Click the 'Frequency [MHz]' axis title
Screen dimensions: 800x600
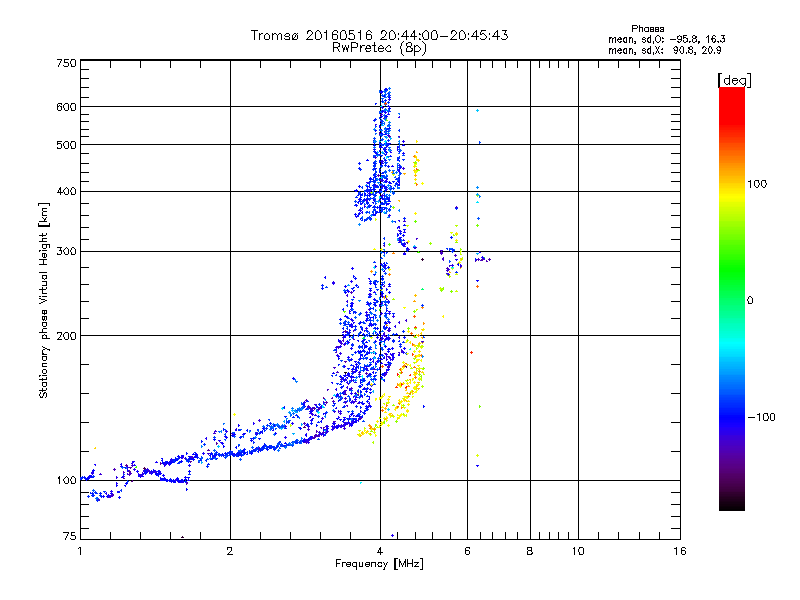point(379,564)
